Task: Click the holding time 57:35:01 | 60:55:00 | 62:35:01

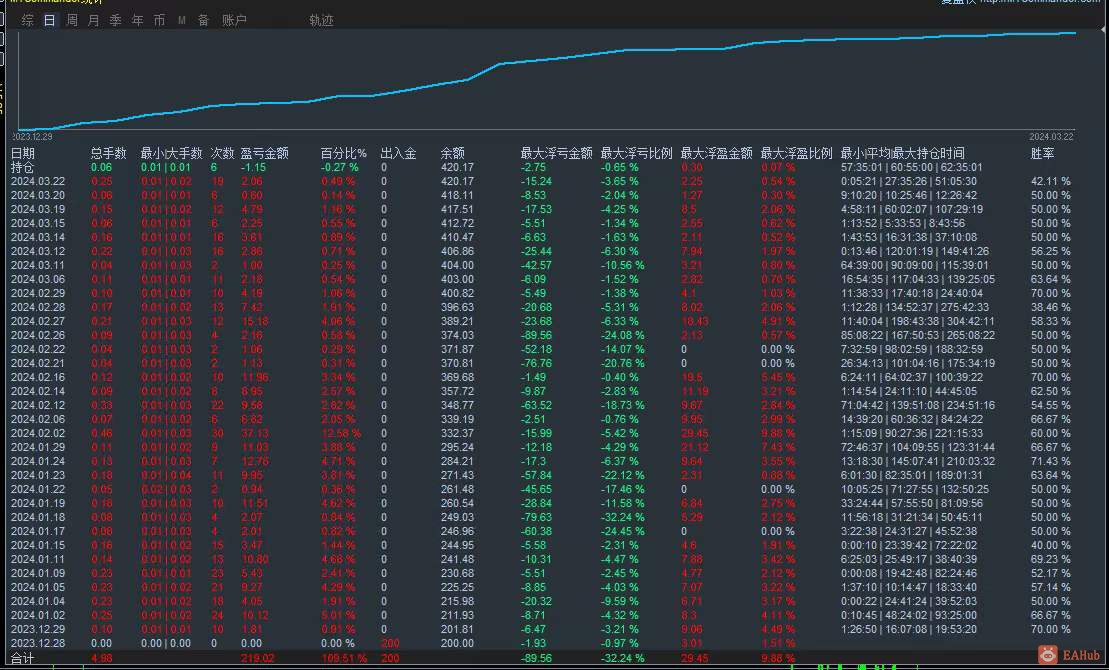Action: (x=911, y=168)
